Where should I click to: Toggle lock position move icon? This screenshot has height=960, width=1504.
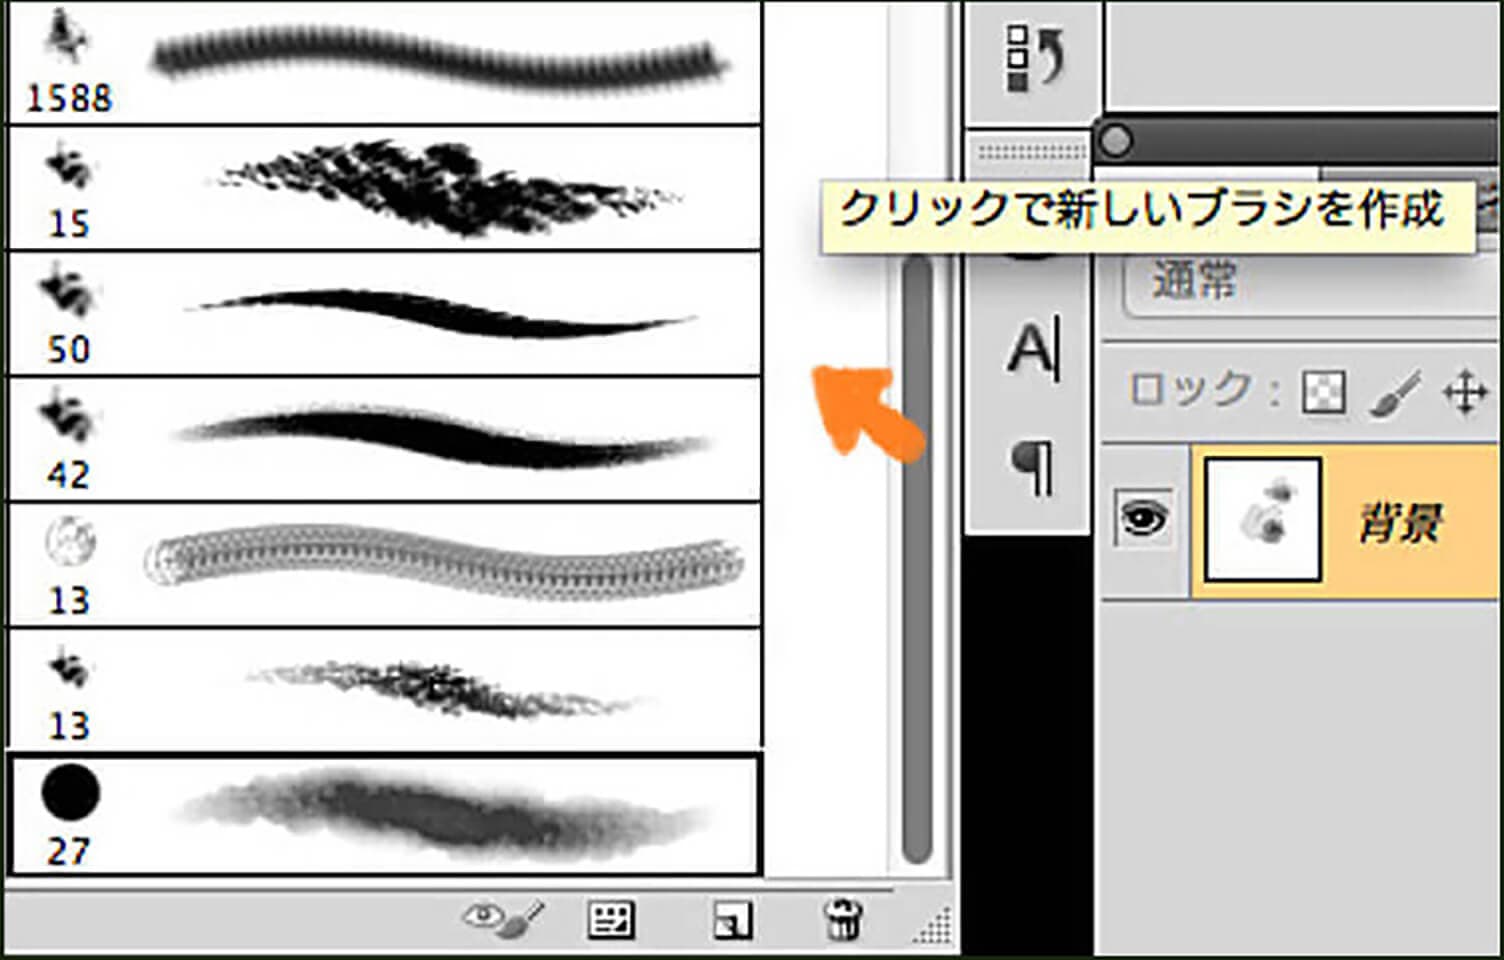click(x=1465, y=392)
